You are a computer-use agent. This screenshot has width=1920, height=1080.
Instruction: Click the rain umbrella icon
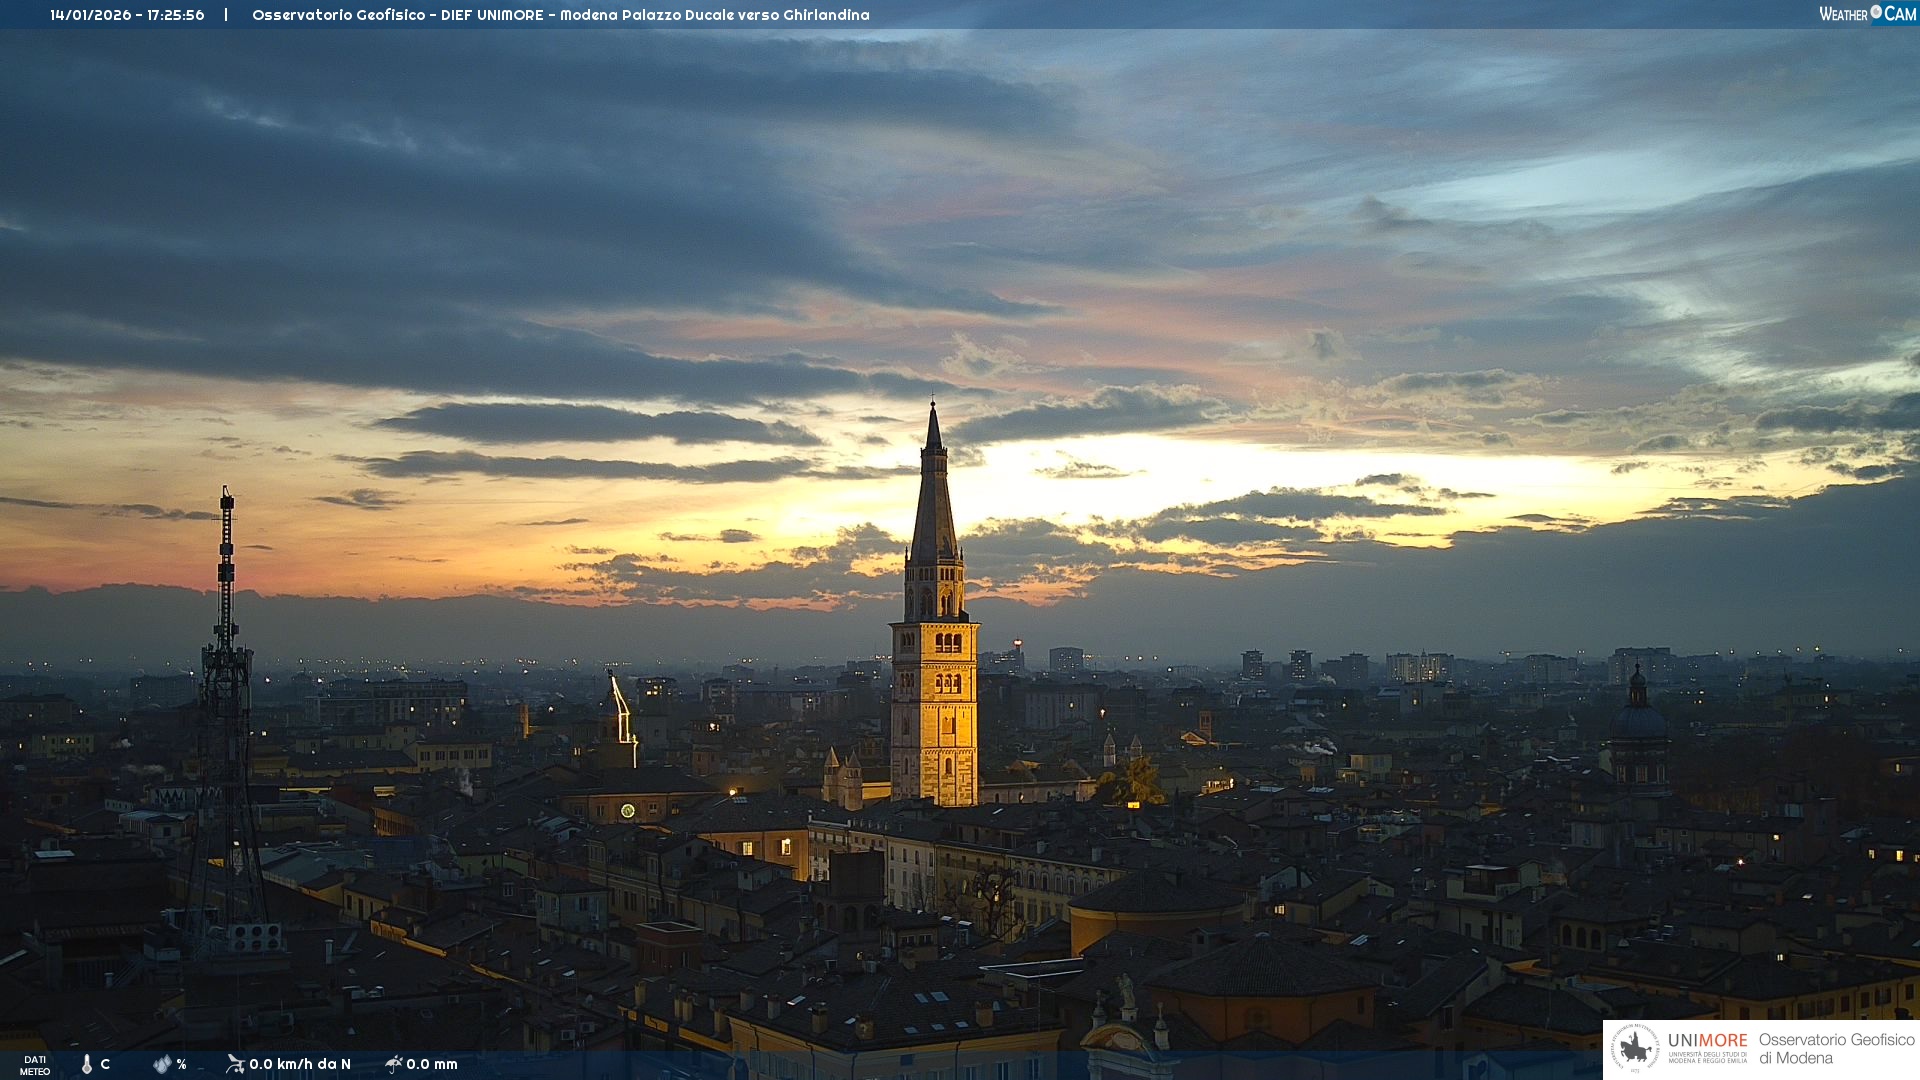click(x=393, y=1064)
